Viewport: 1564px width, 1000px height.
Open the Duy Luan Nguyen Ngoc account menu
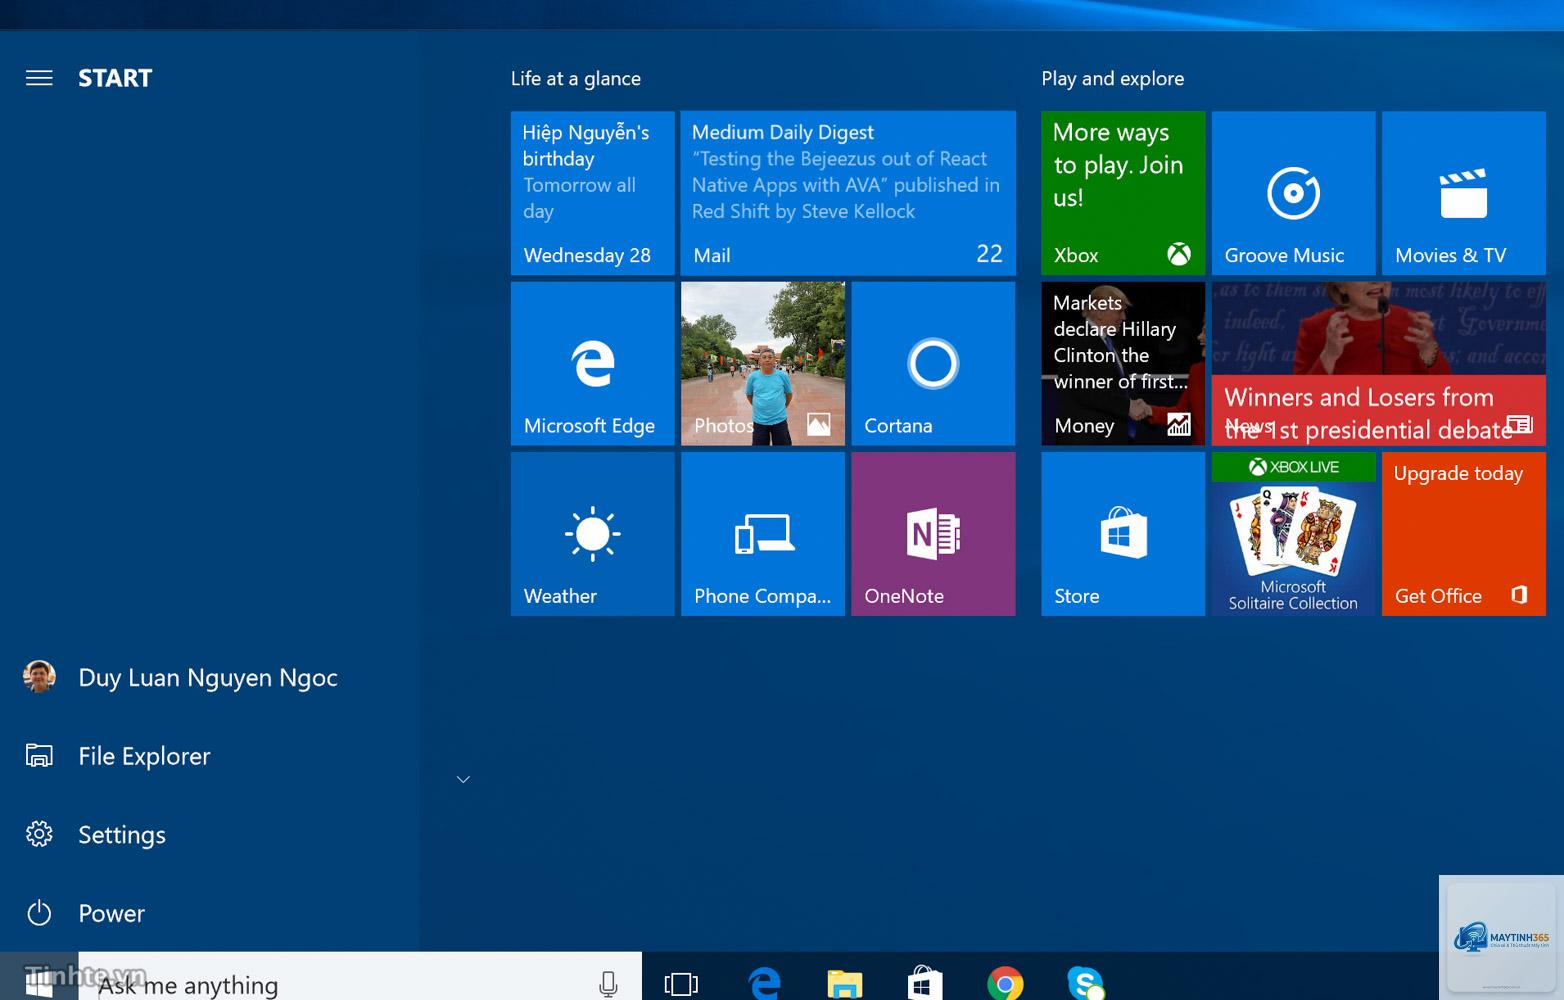(210, 677)
